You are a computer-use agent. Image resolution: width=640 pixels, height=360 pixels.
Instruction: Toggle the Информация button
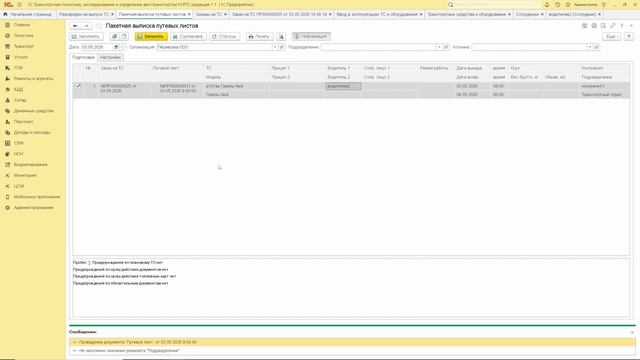pos(311,36)
